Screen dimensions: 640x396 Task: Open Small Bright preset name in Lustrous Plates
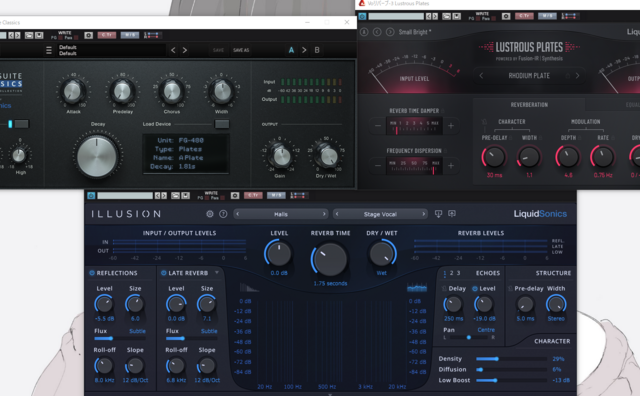415,32
